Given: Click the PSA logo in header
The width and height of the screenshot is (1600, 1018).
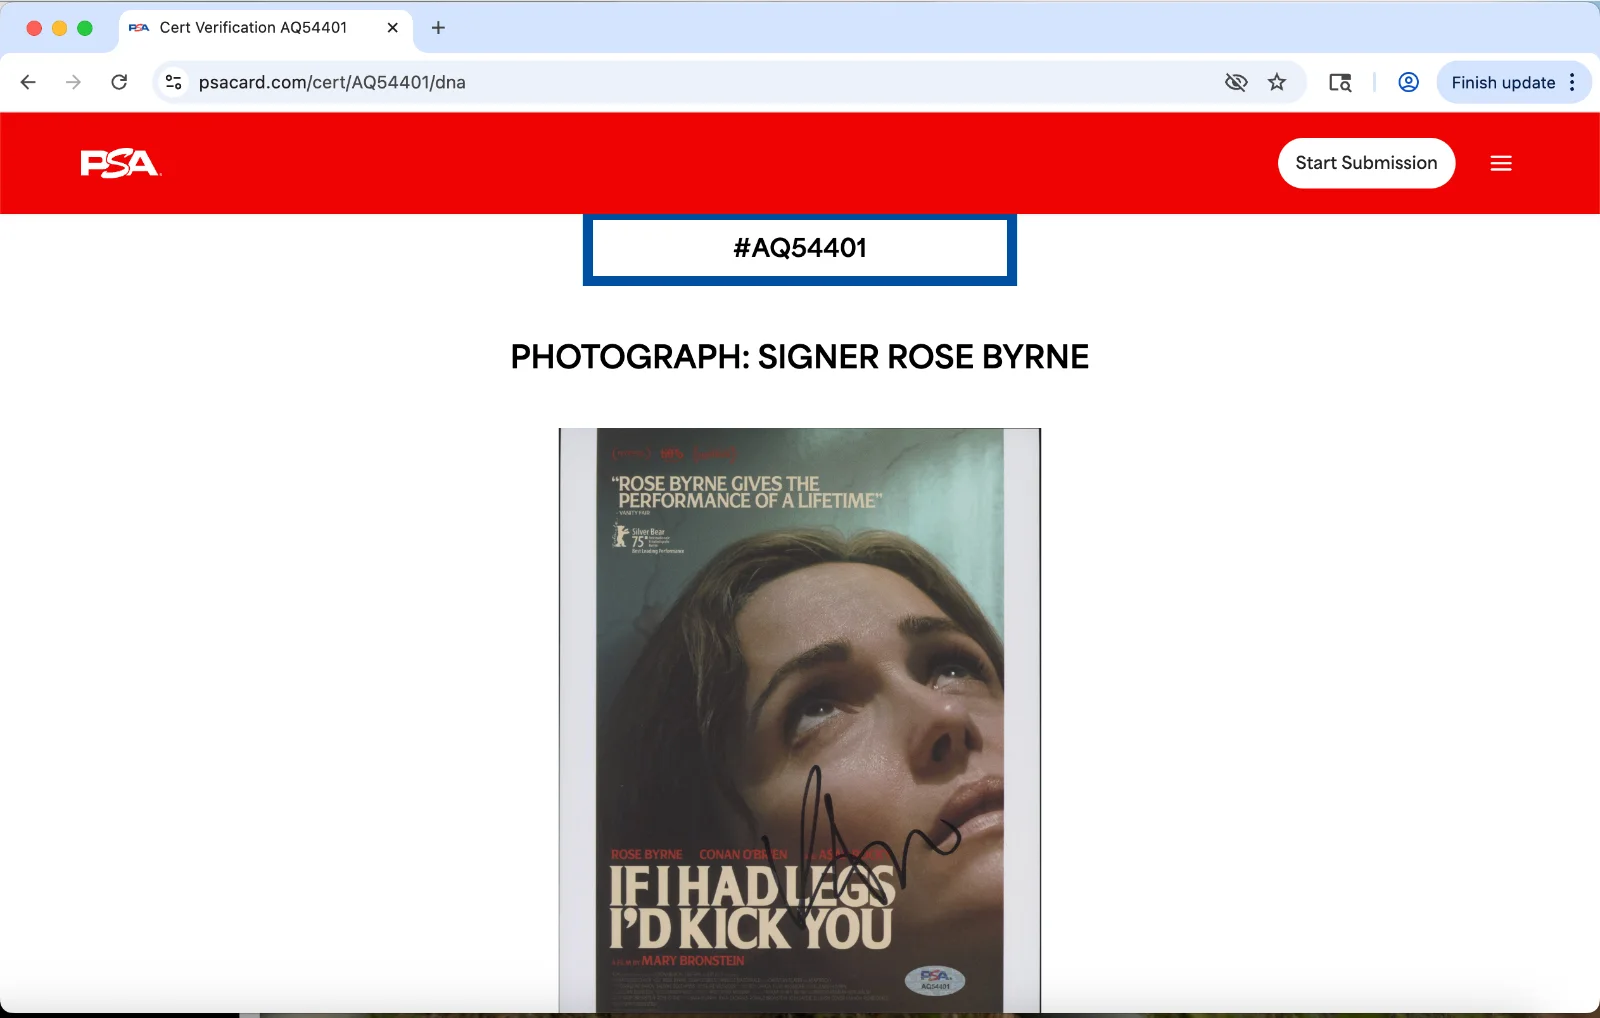Looking at the screenshot, I should coord(120,163).
